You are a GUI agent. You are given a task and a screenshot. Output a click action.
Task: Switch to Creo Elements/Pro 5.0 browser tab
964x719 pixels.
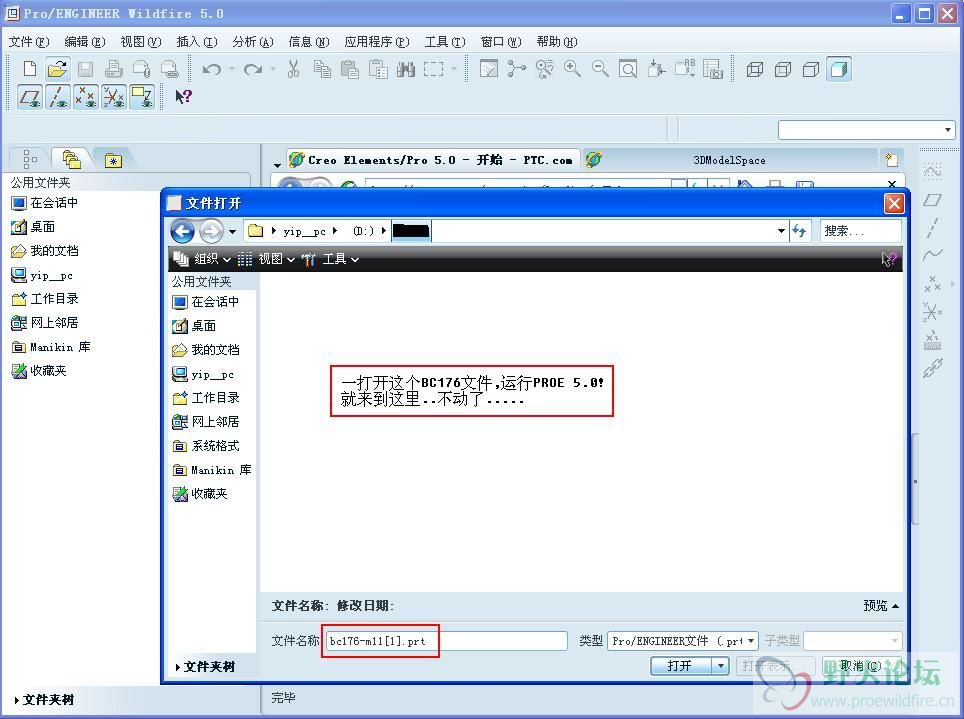(432, 160)
